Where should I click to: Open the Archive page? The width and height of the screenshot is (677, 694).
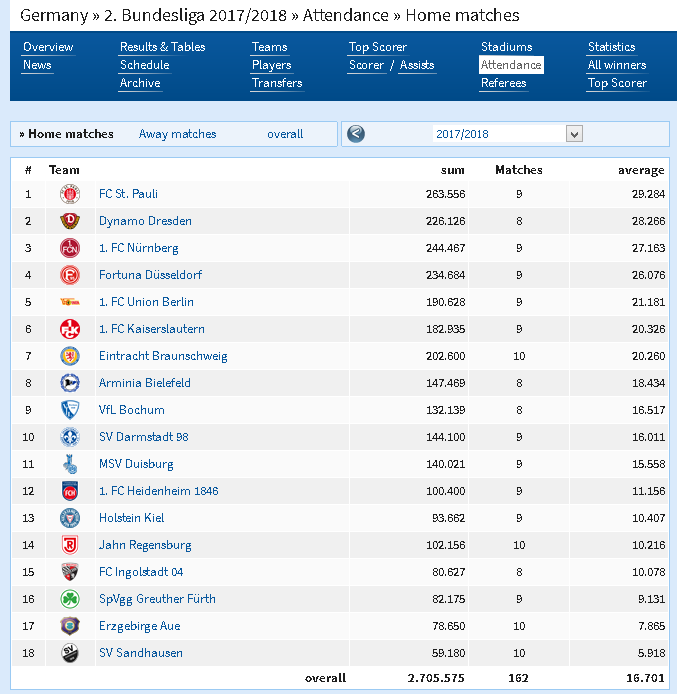click(x=140, y=83)
